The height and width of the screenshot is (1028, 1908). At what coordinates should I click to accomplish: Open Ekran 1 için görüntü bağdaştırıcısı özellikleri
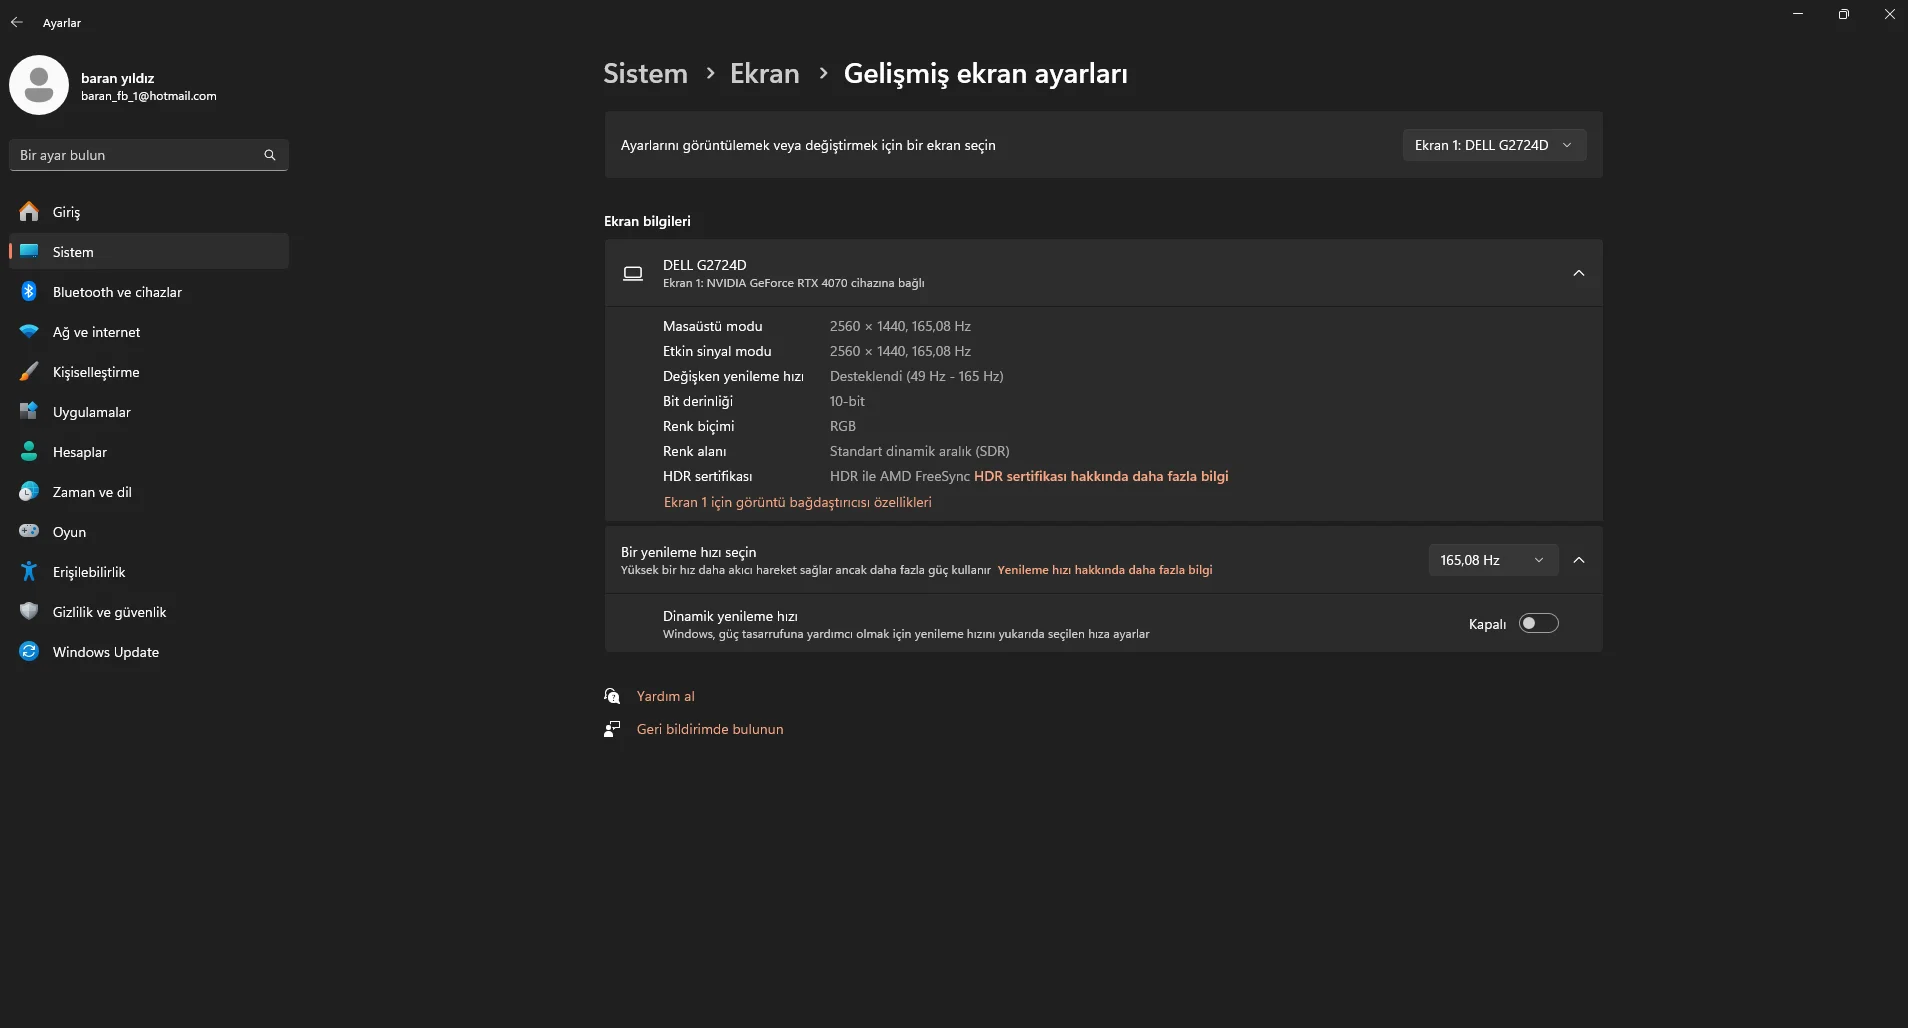797,502
